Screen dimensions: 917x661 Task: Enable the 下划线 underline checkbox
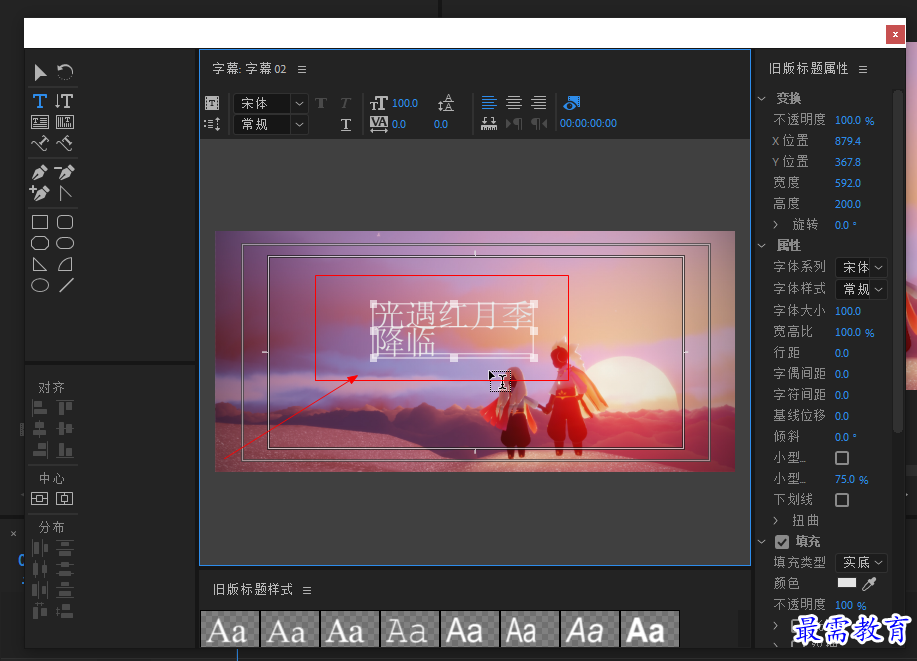pos(842,500)
